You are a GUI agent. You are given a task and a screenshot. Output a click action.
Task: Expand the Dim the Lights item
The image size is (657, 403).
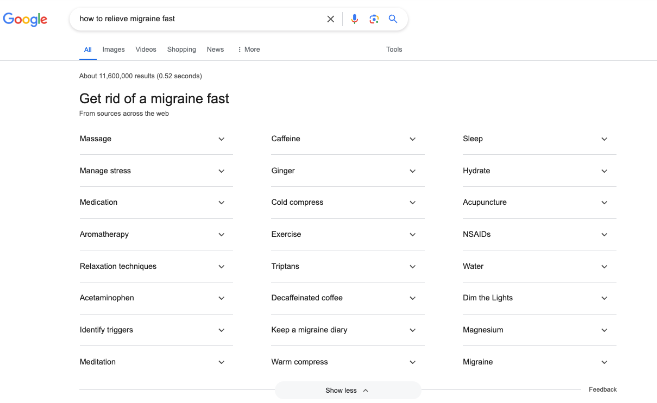[539, 298]
